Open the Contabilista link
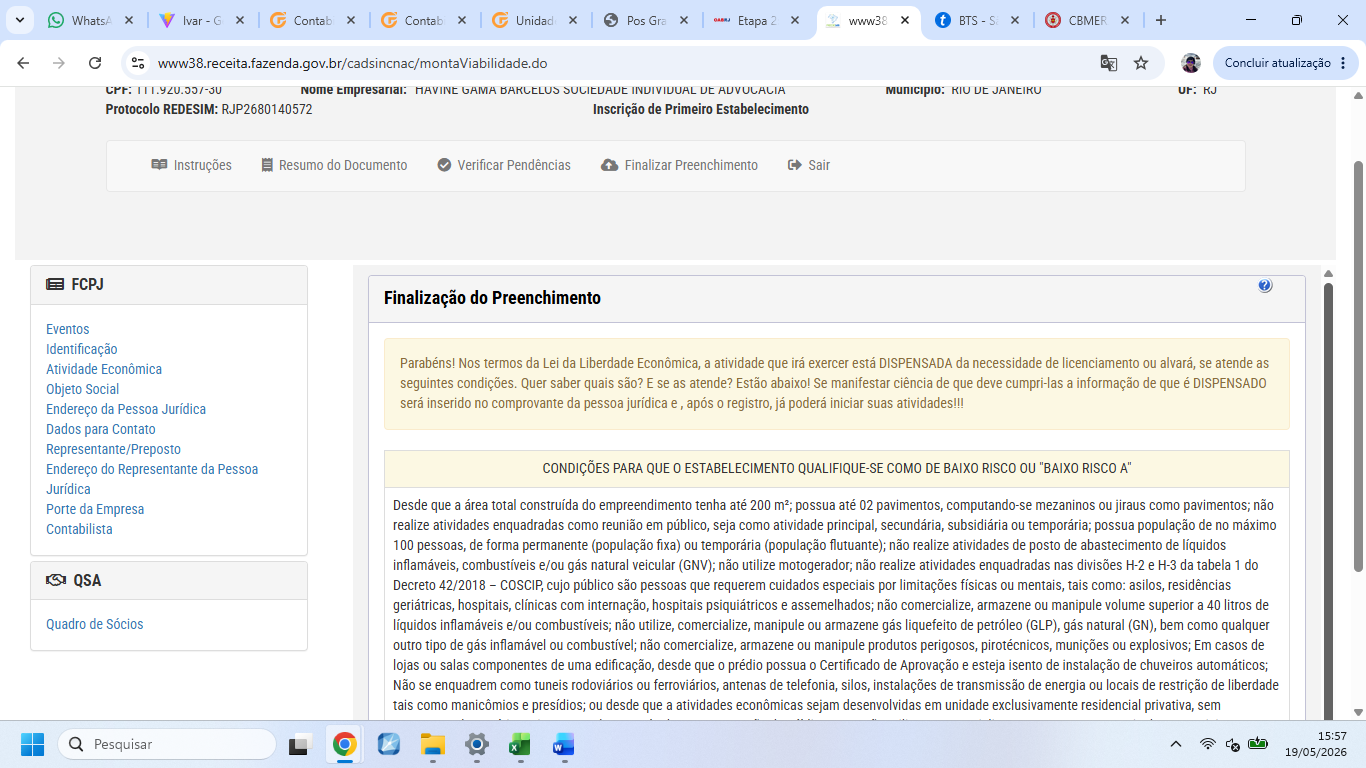 pyautogui.click(x=79, y=529)
